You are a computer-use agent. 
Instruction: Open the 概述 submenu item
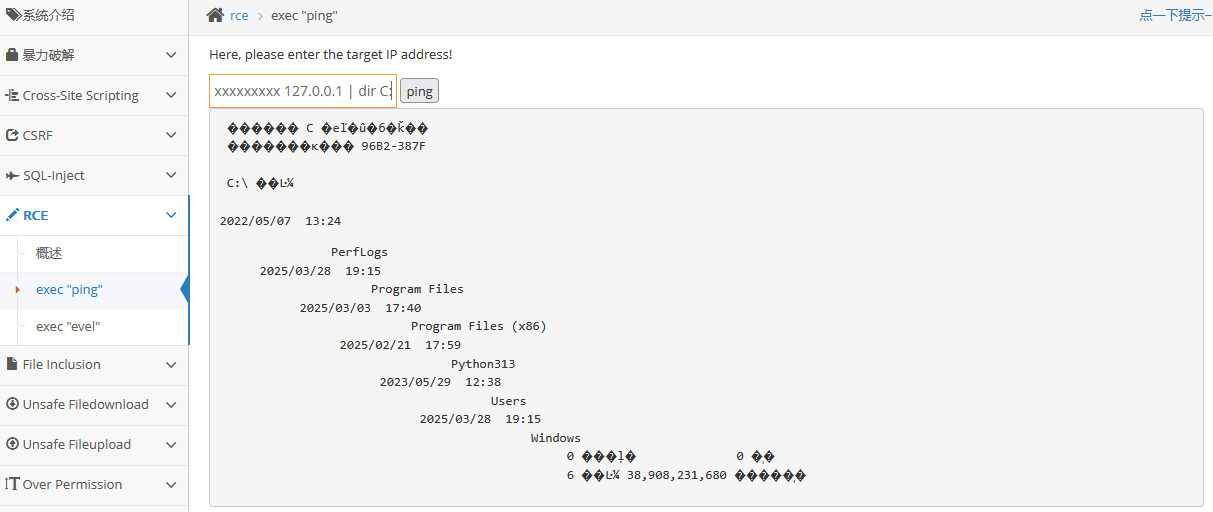pos(49,253)
